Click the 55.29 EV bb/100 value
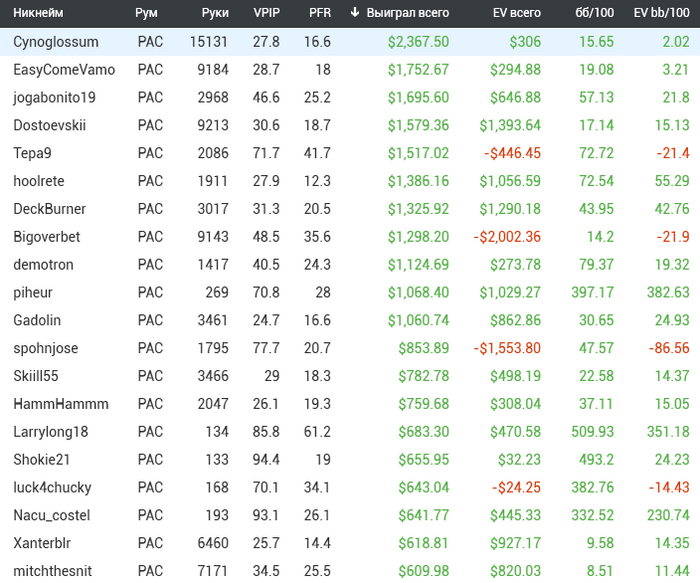700x583 pixels. (672, 181)
